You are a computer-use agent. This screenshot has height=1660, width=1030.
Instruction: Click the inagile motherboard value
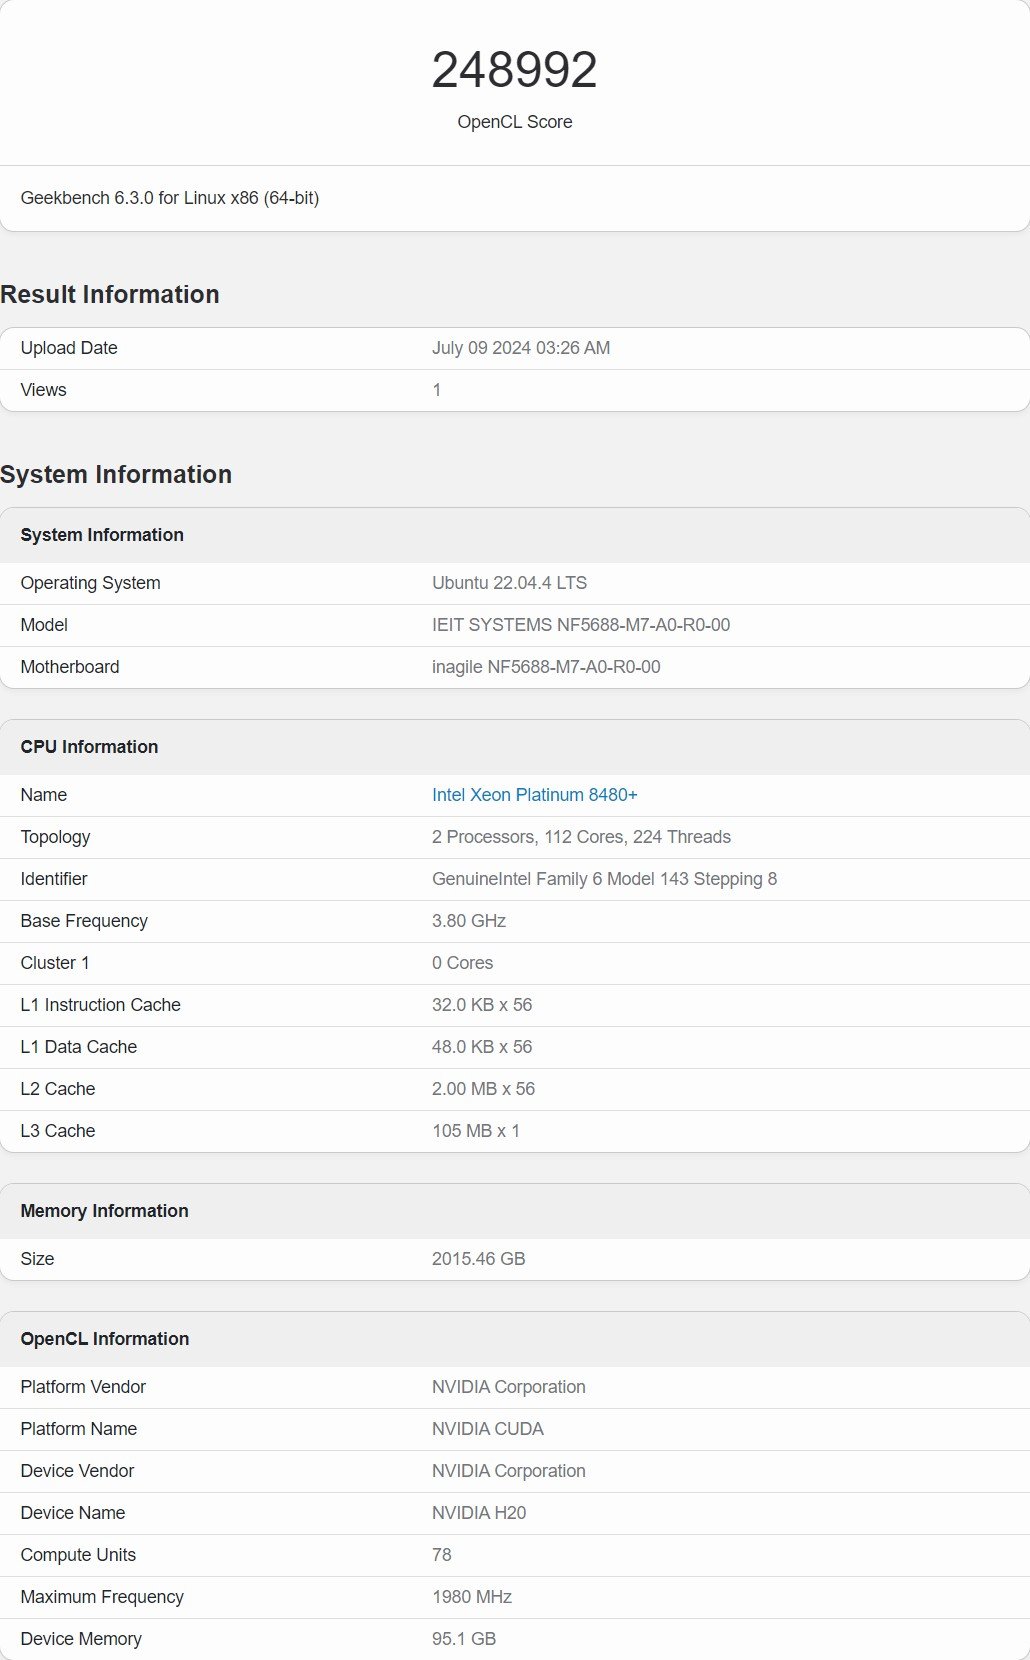545,667
